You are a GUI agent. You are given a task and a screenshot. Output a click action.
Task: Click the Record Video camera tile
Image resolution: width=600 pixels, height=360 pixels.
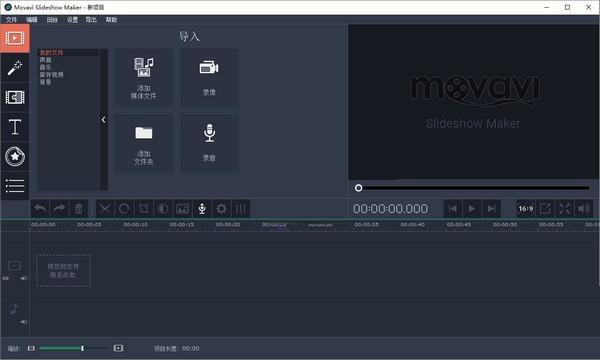209,78
